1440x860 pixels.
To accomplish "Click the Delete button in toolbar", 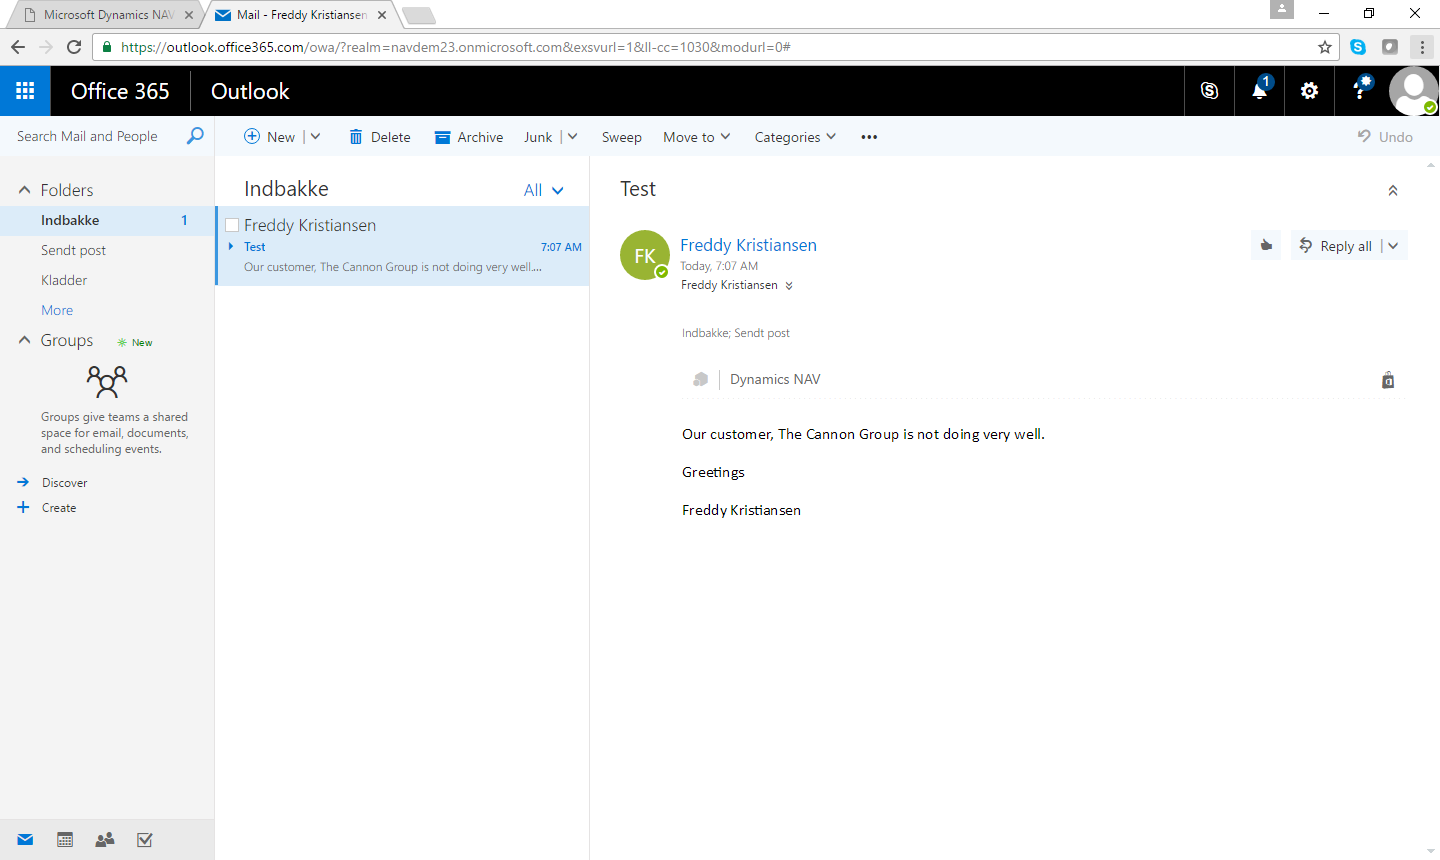I will [x=380, y=137].
